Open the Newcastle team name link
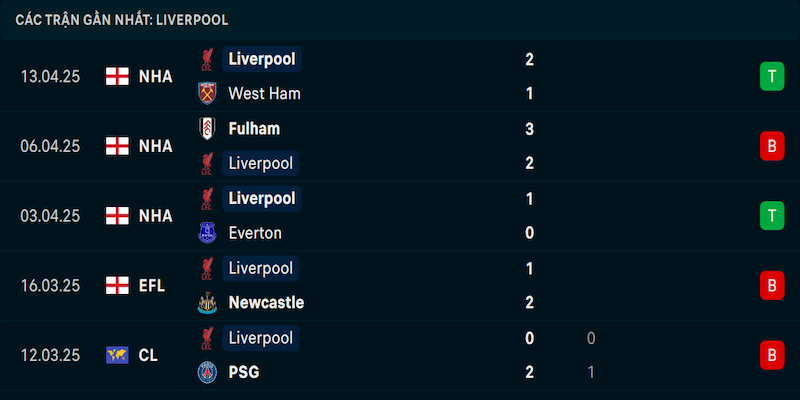 pos(266,303)
